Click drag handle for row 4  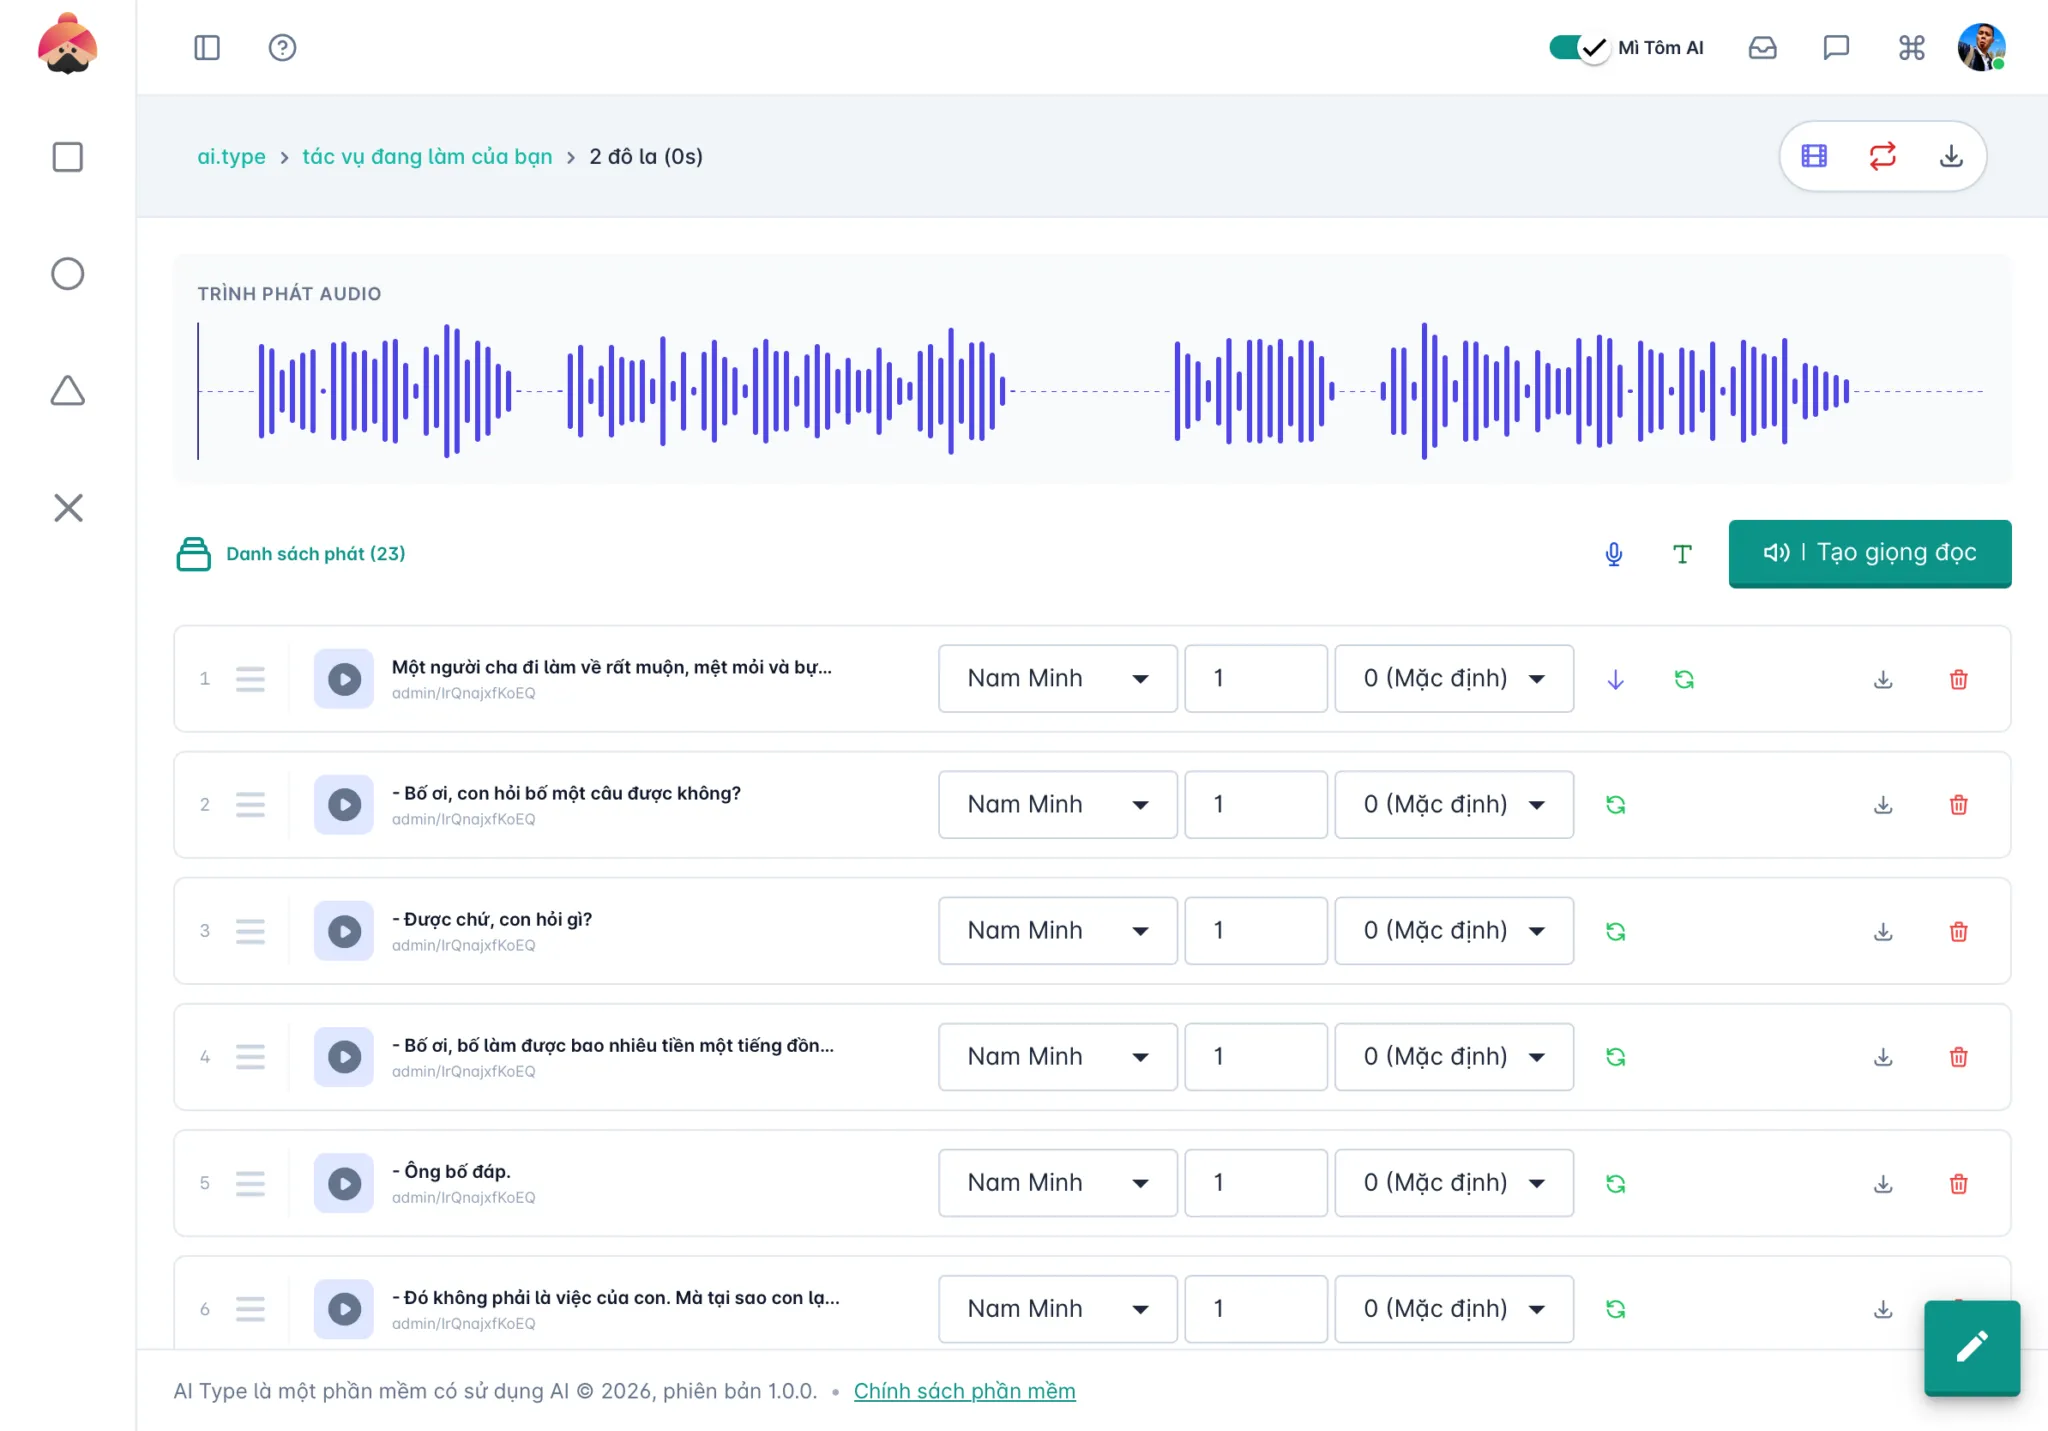coord(250,1057)
